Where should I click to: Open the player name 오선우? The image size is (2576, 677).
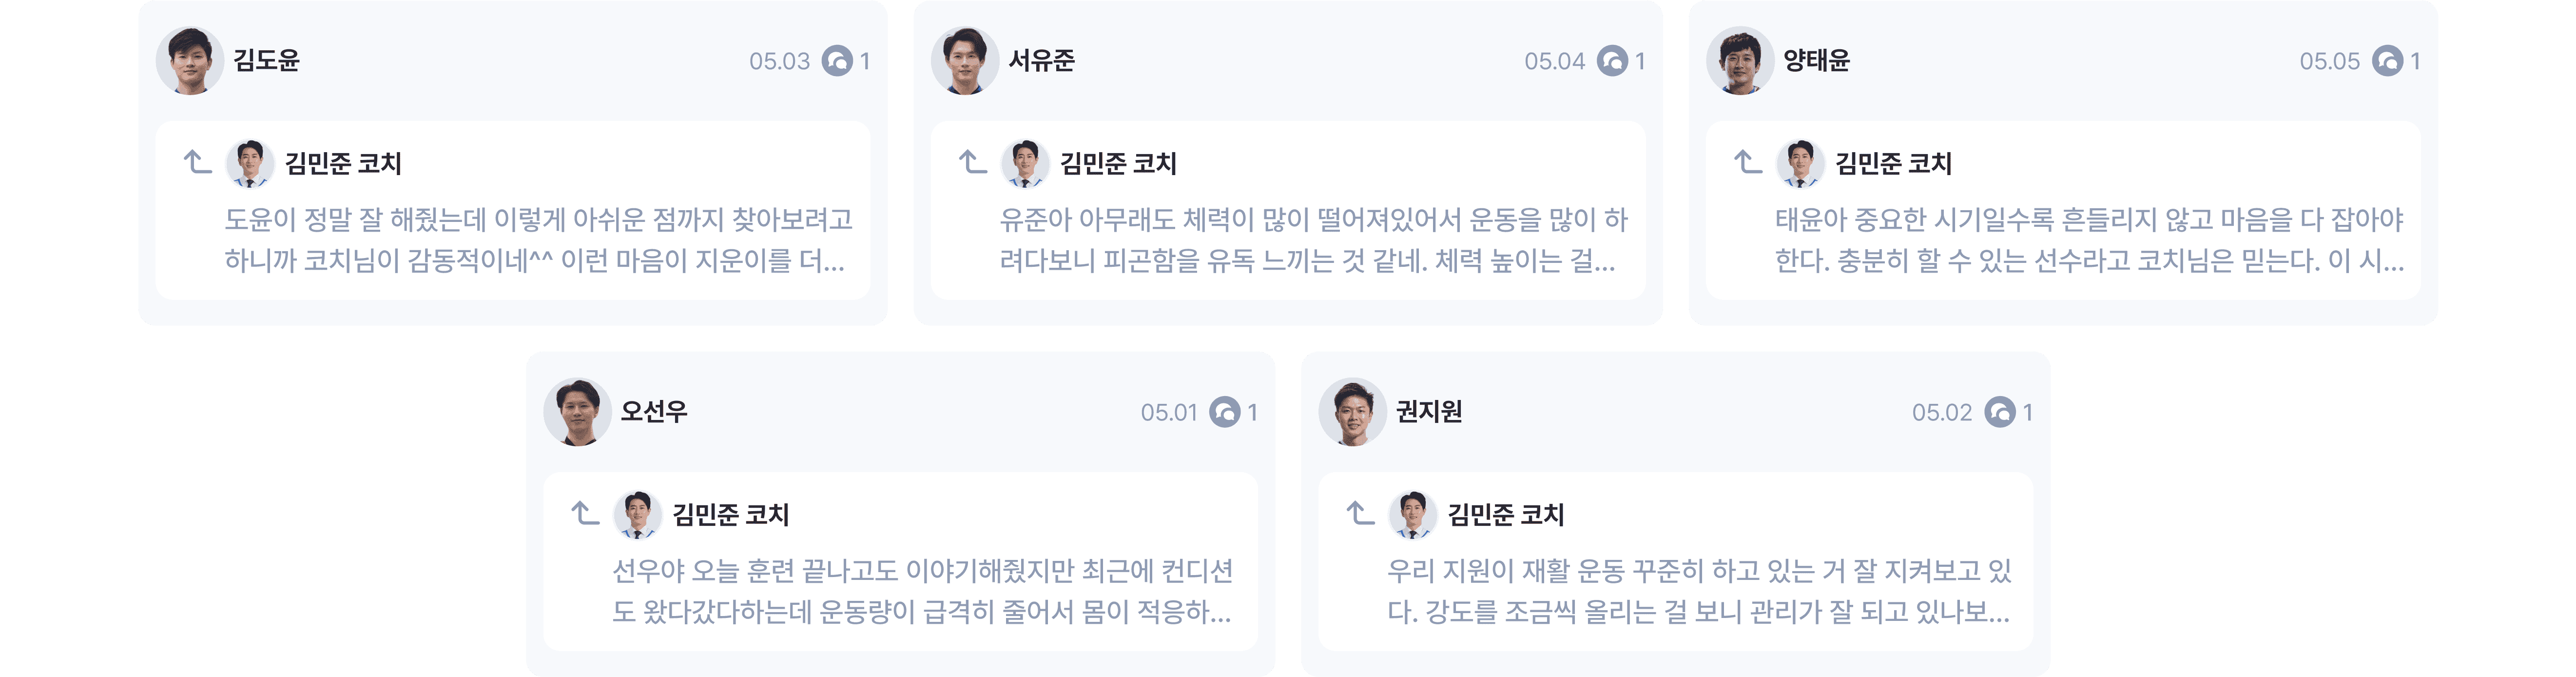(x=654, y=412)
